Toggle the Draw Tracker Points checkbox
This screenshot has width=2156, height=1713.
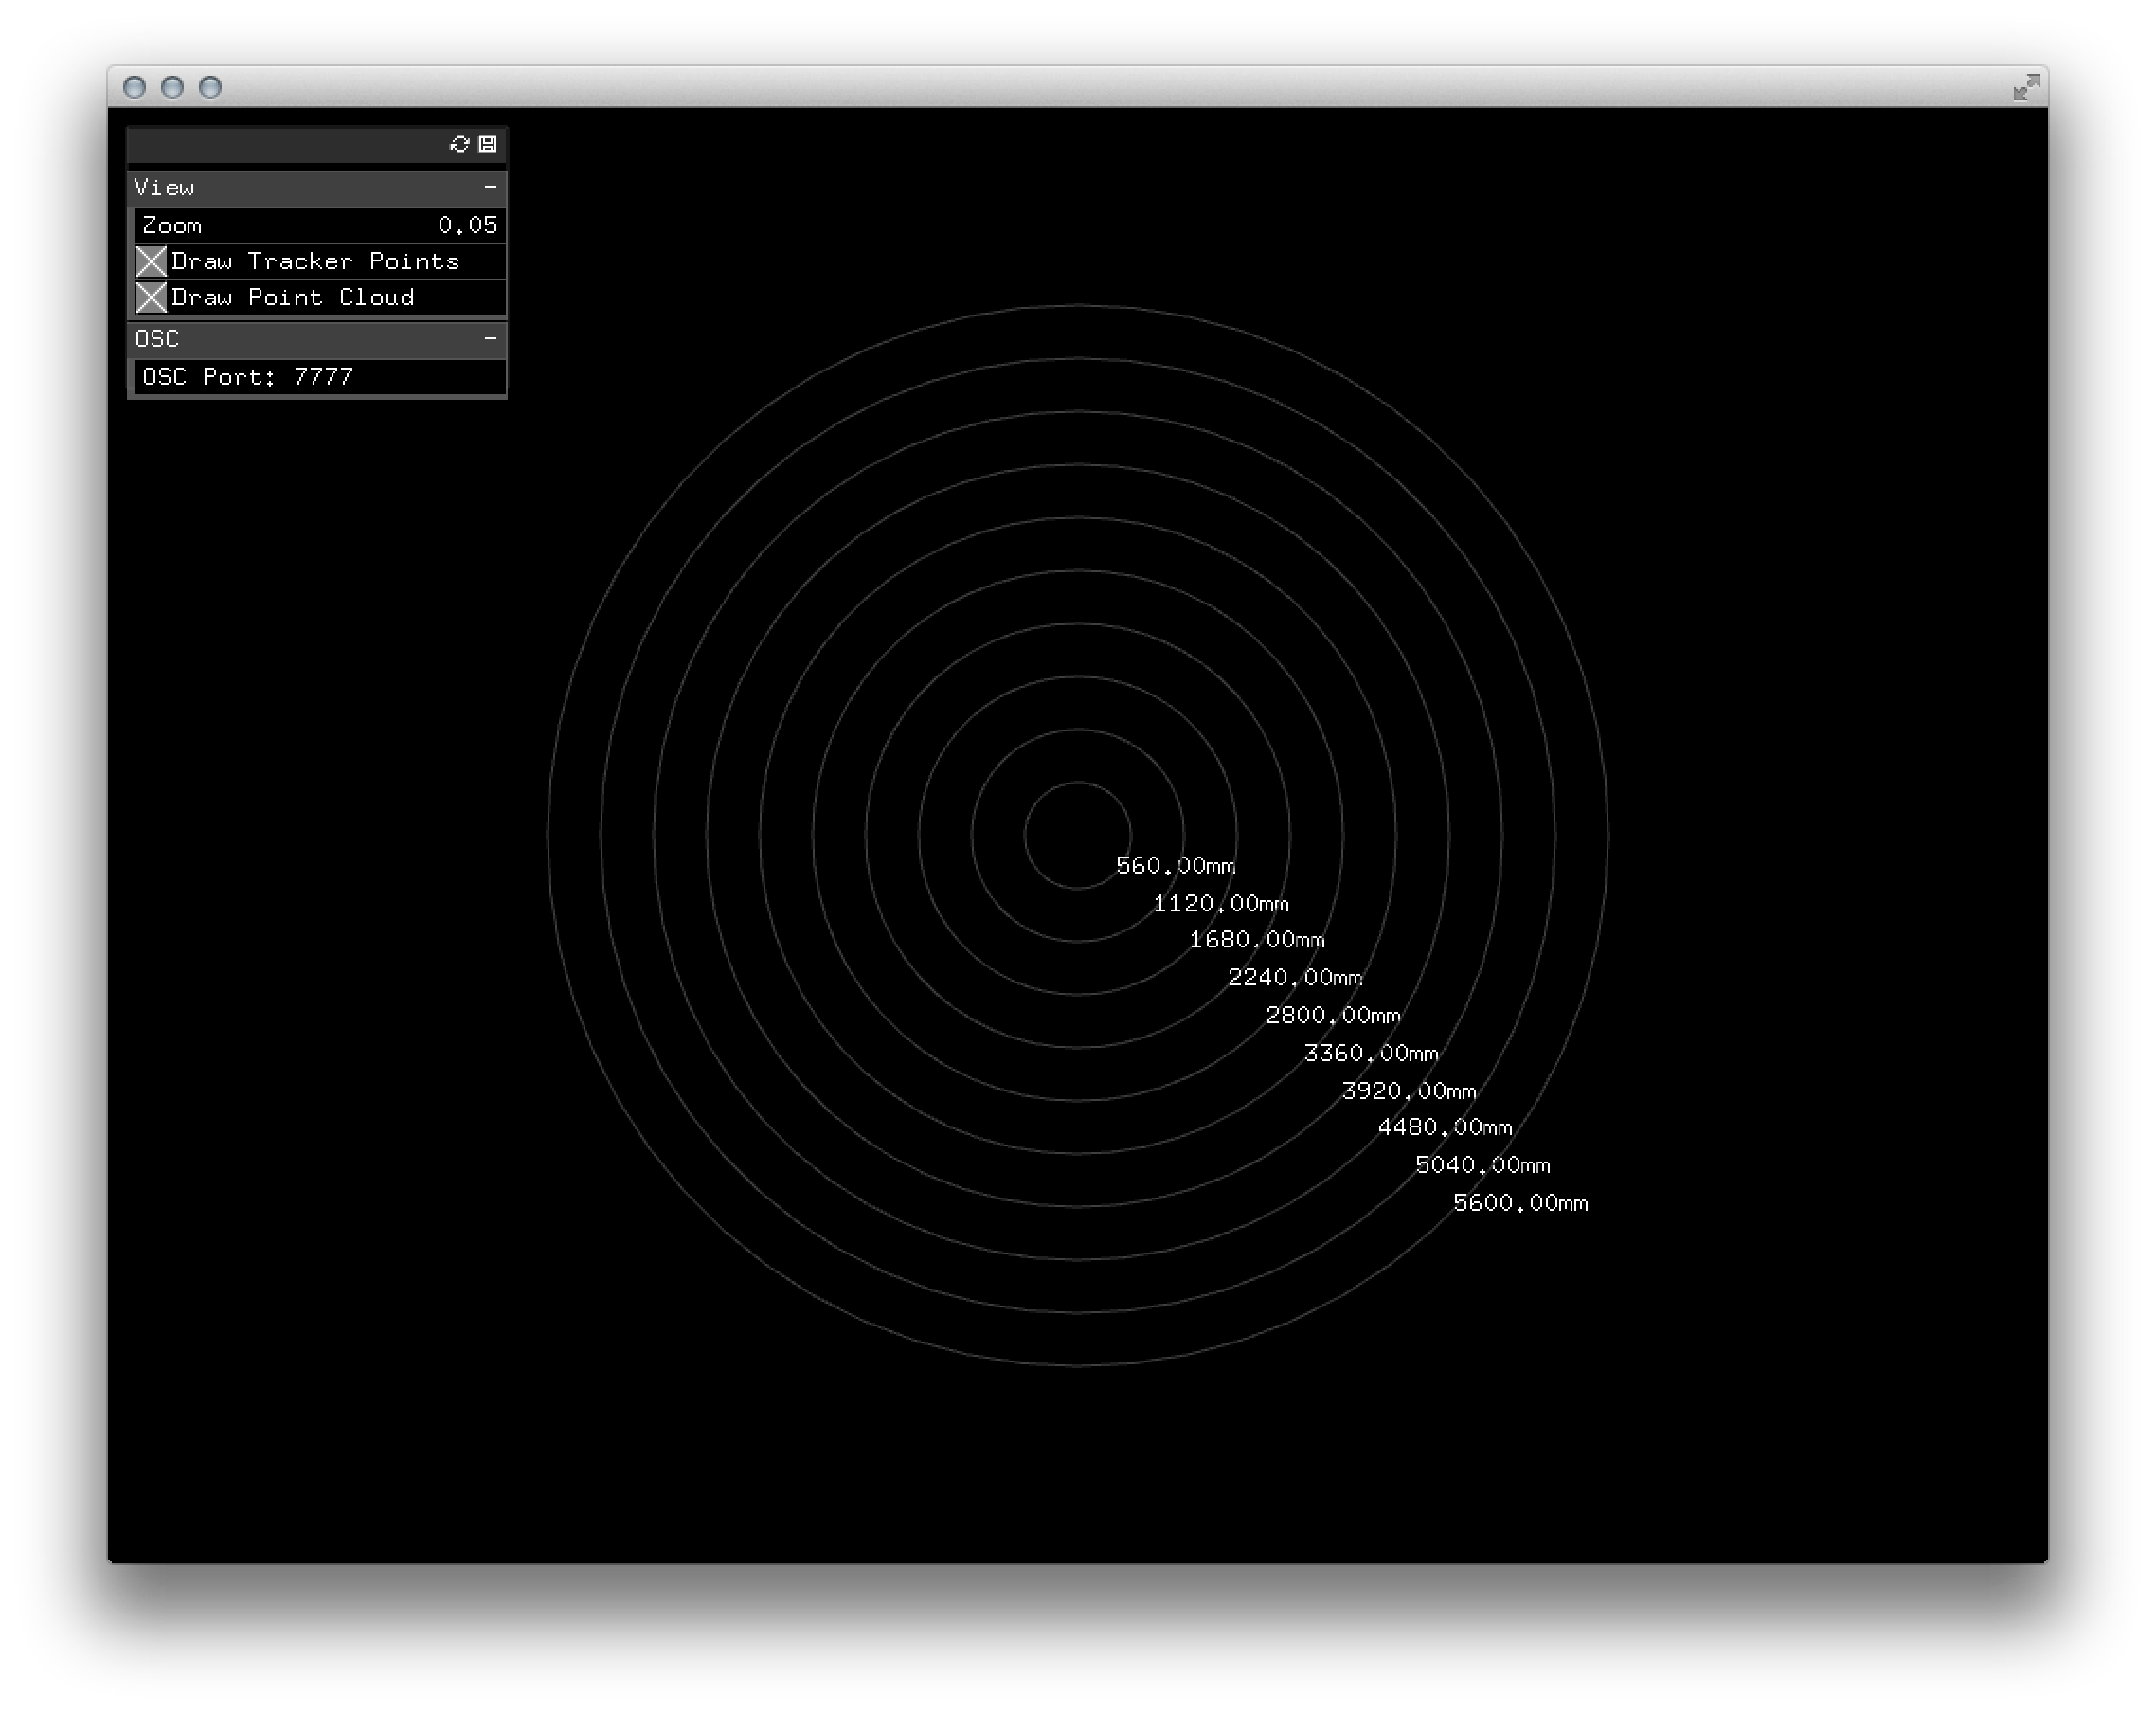click(x=151, y=262)
